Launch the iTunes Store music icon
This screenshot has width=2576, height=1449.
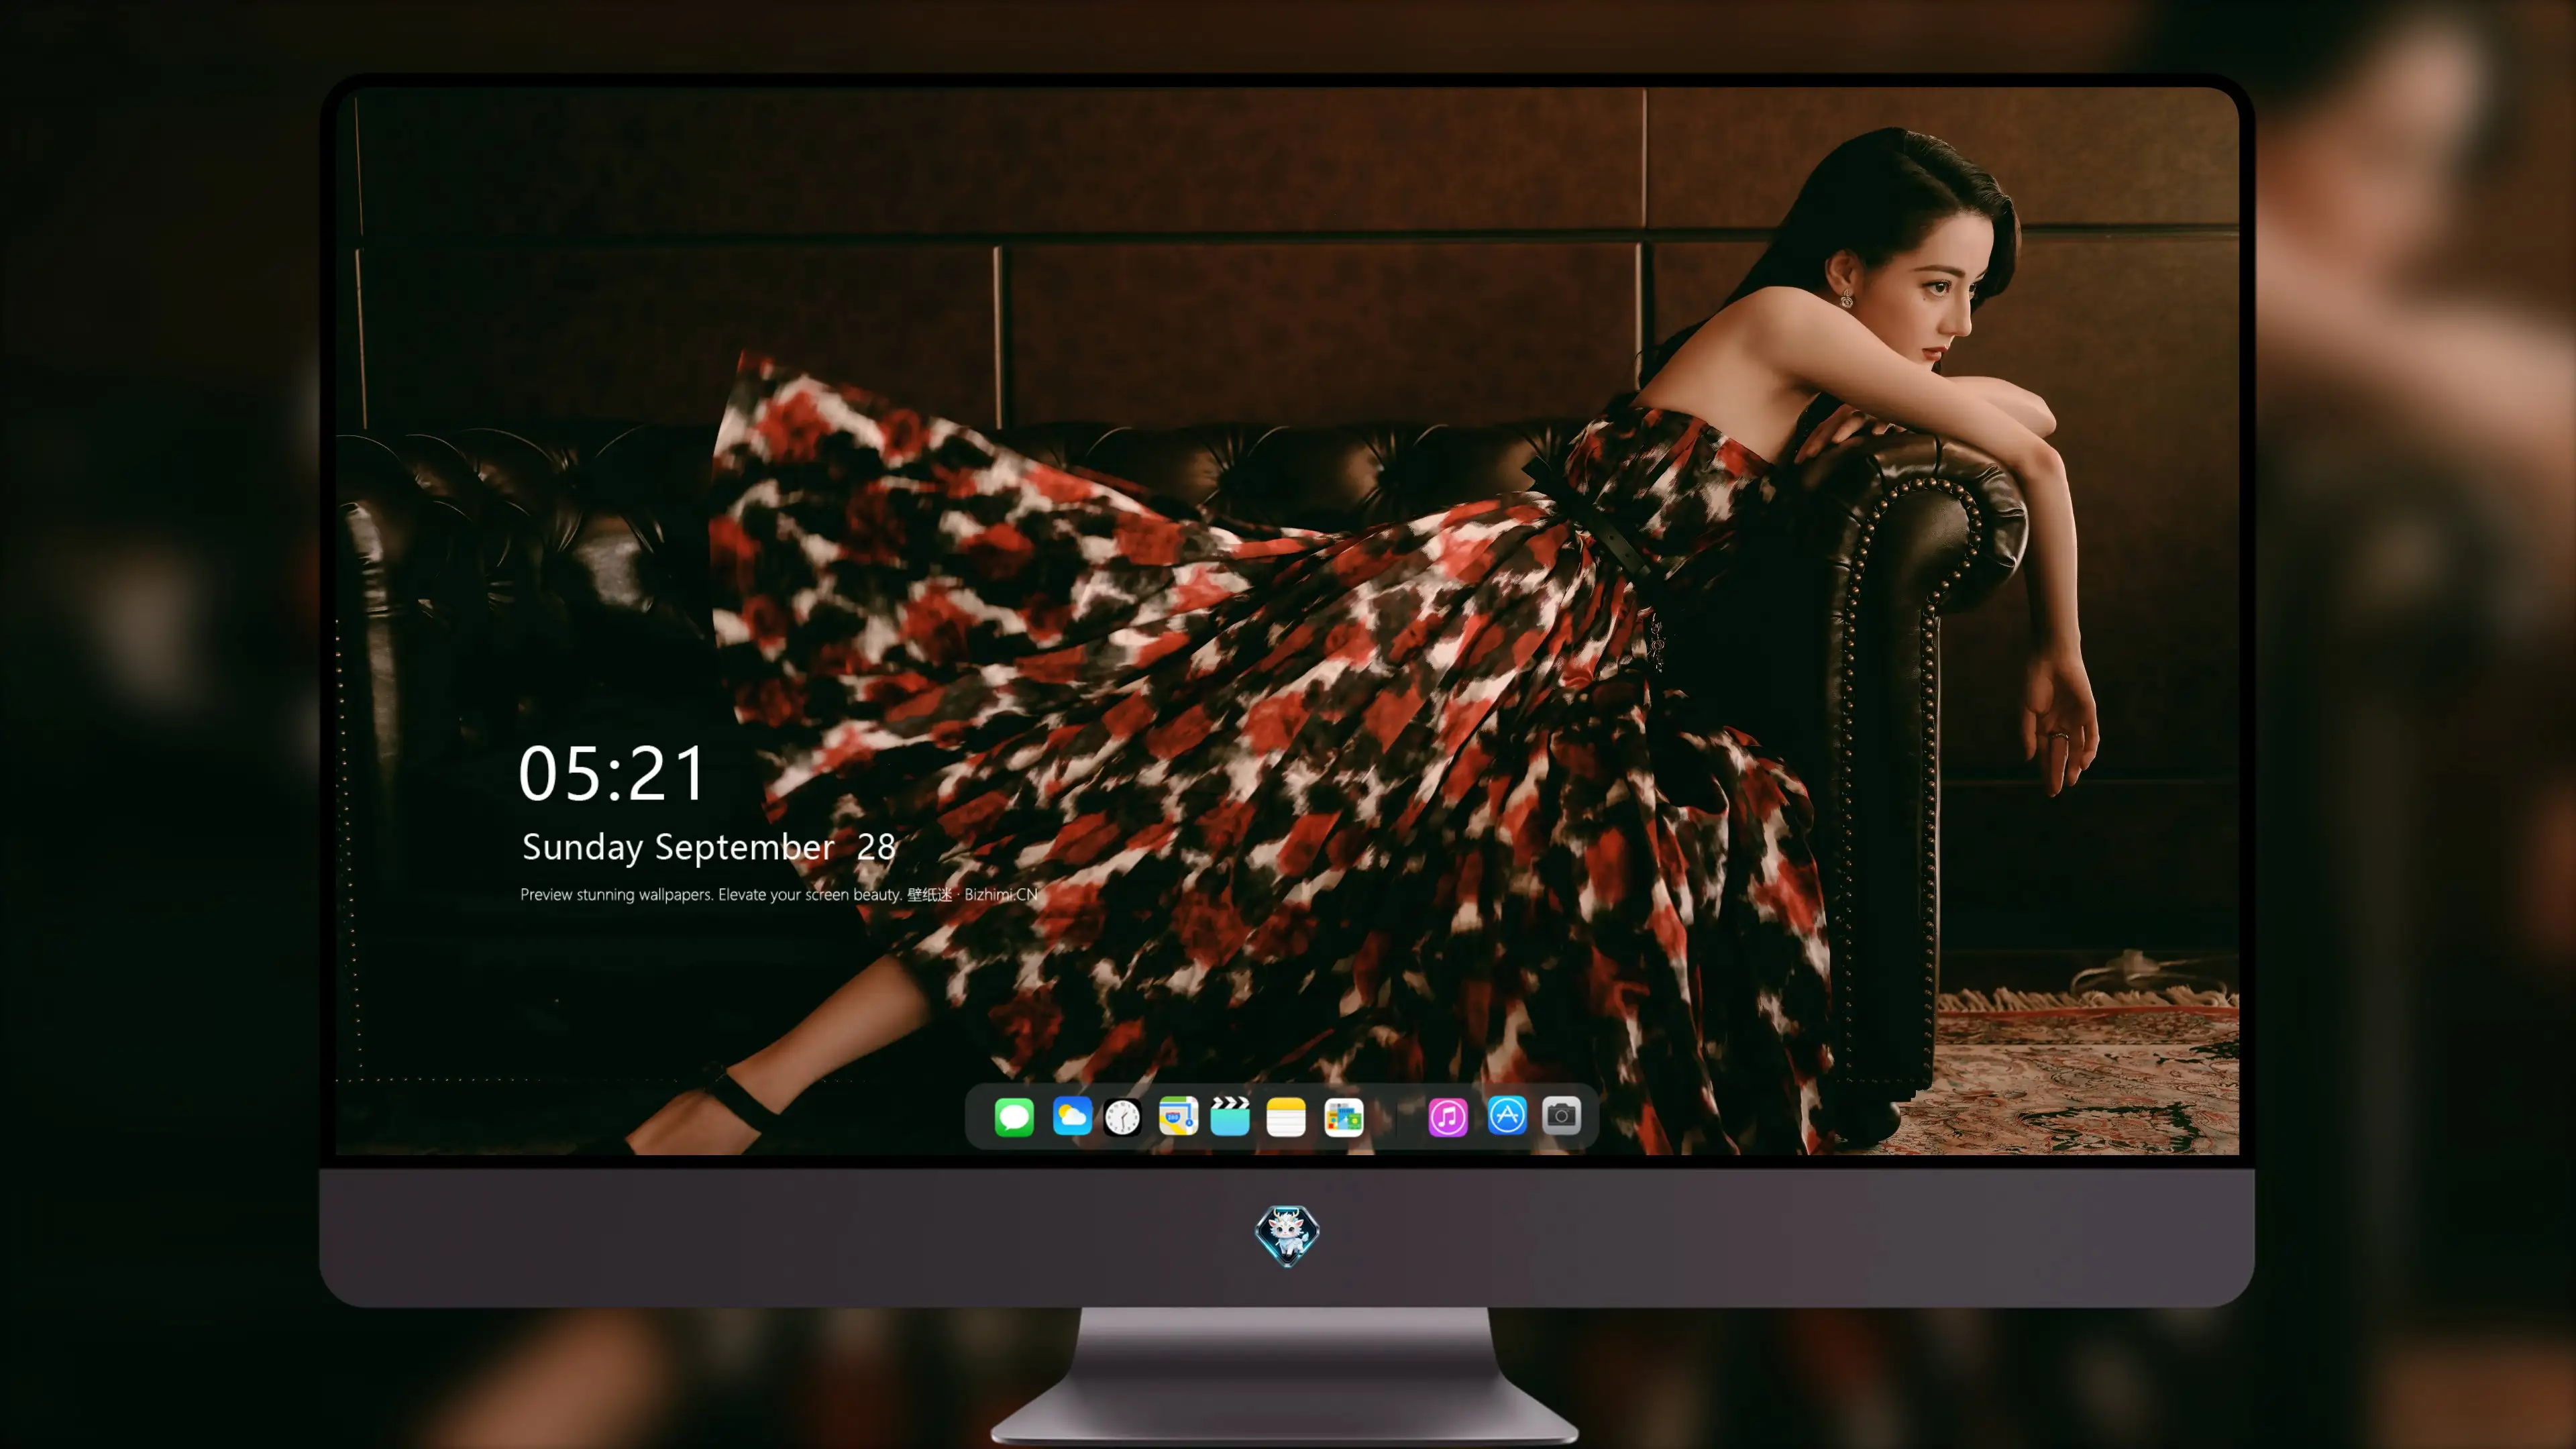tap(1447, 1117)
